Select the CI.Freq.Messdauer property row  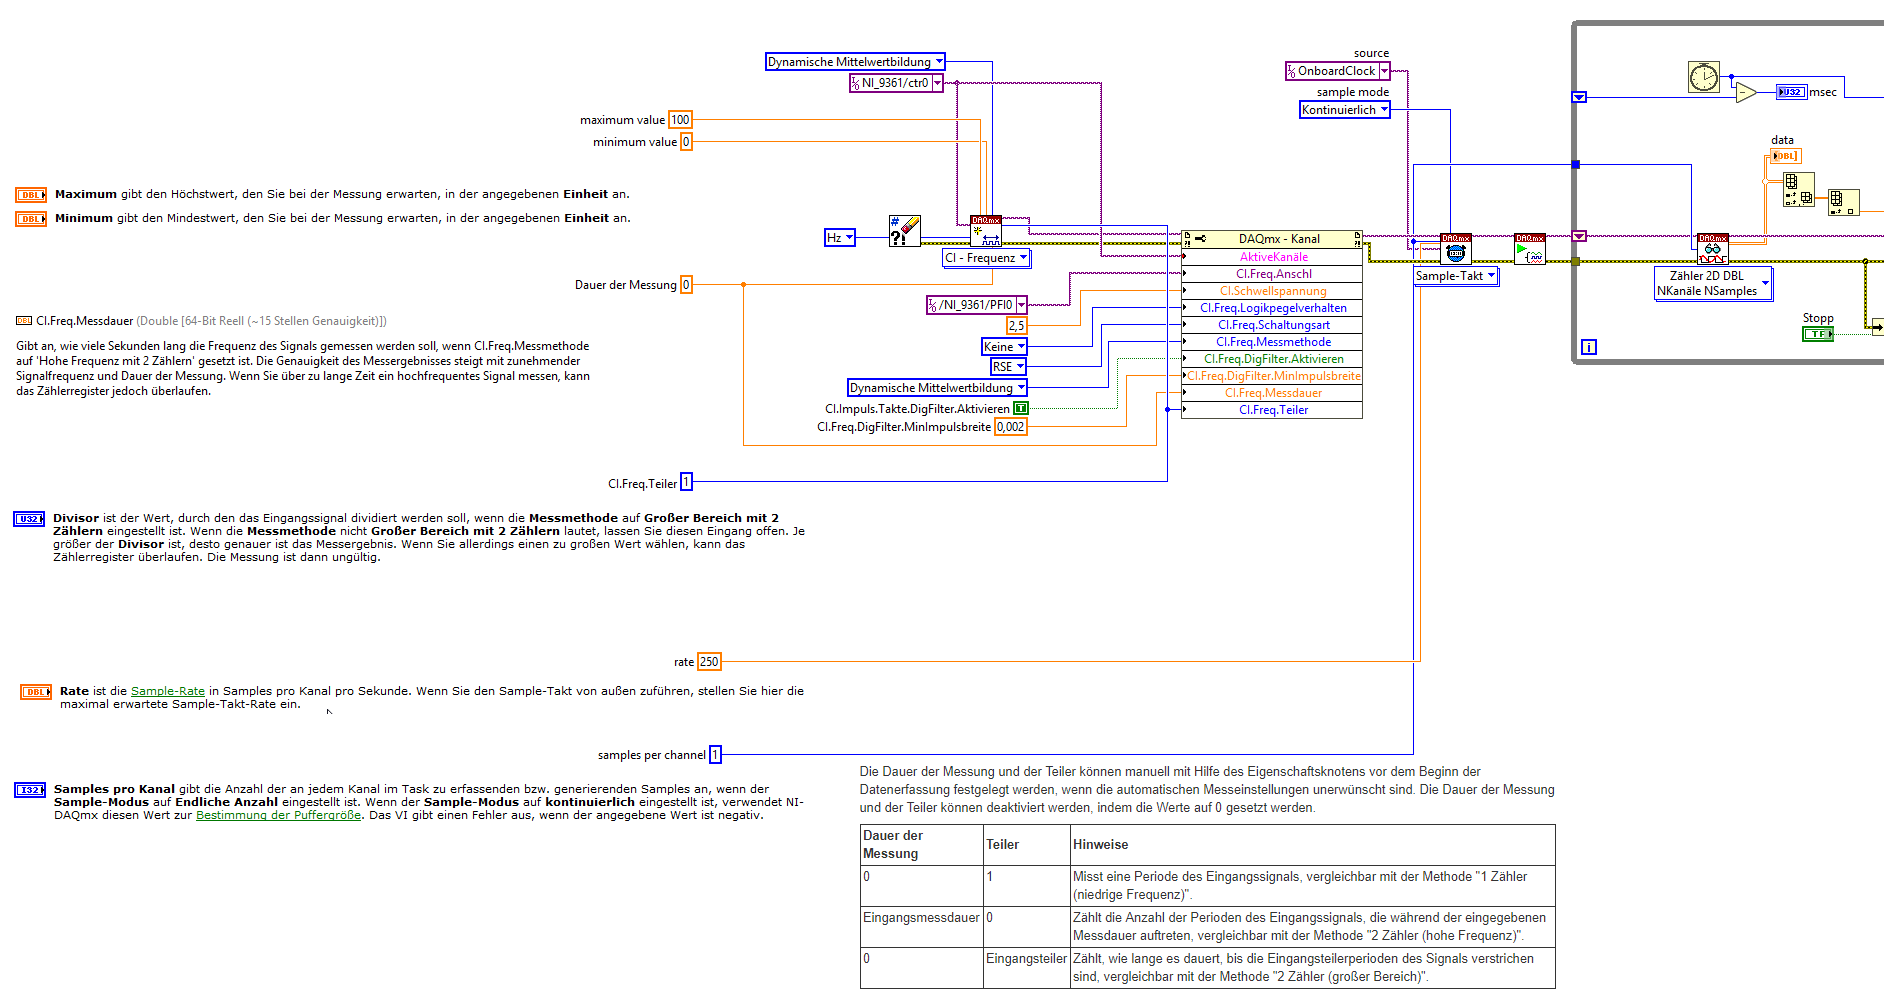(1272, 393)
